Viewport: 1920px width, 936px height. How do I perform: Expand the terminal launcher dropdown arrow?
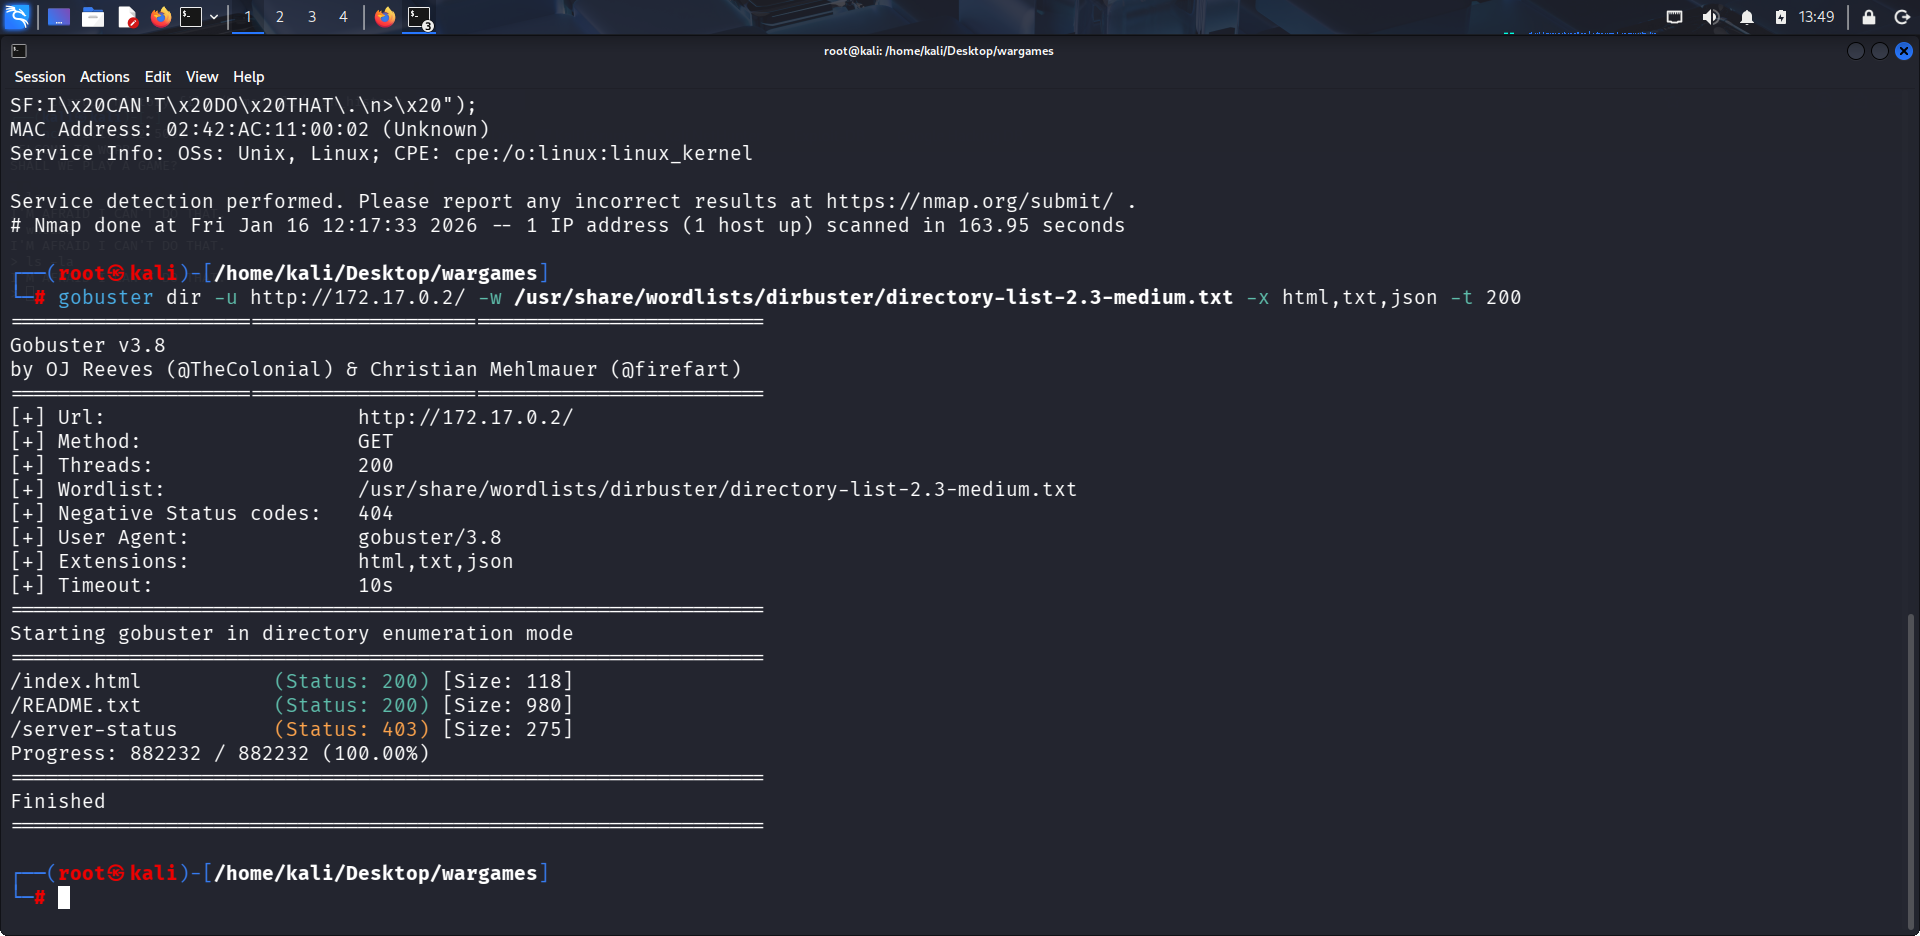(214, 17)
